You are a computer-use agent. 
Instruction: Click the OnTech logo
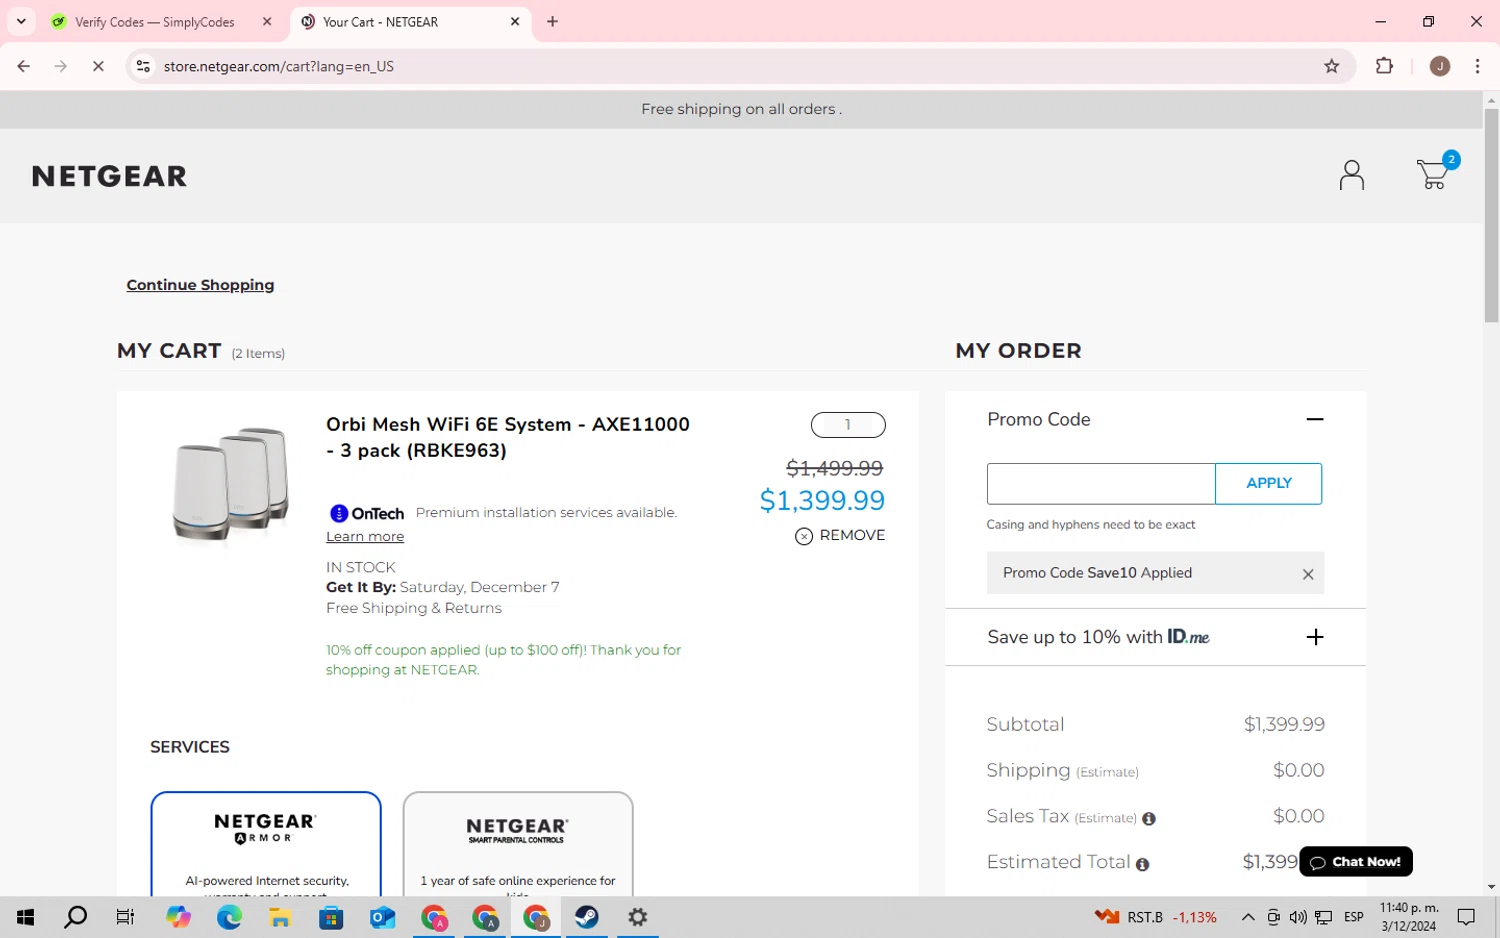coord(367,513)
